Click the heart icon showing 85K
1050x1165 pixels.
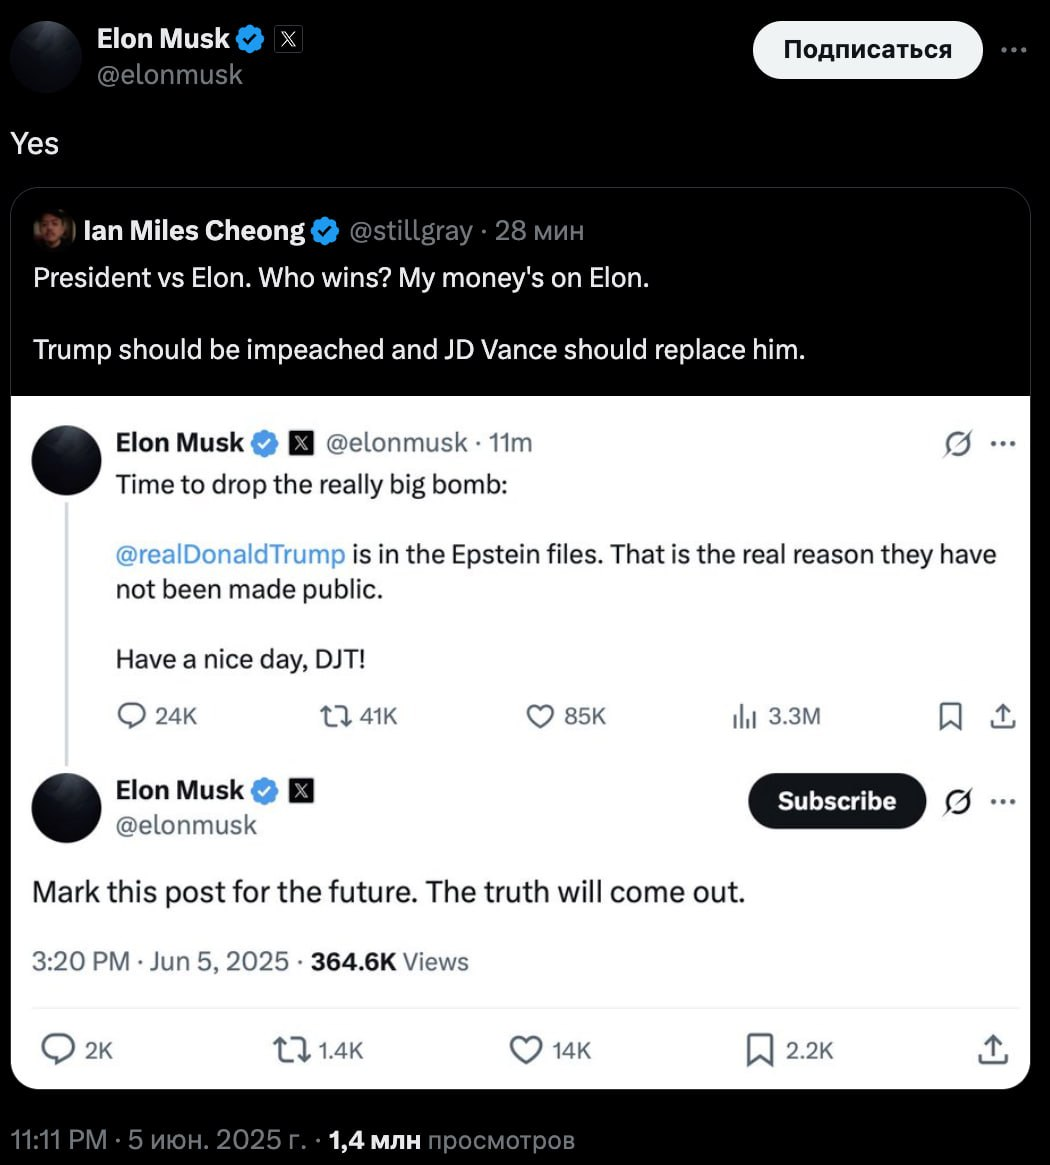tap(540, 716)
